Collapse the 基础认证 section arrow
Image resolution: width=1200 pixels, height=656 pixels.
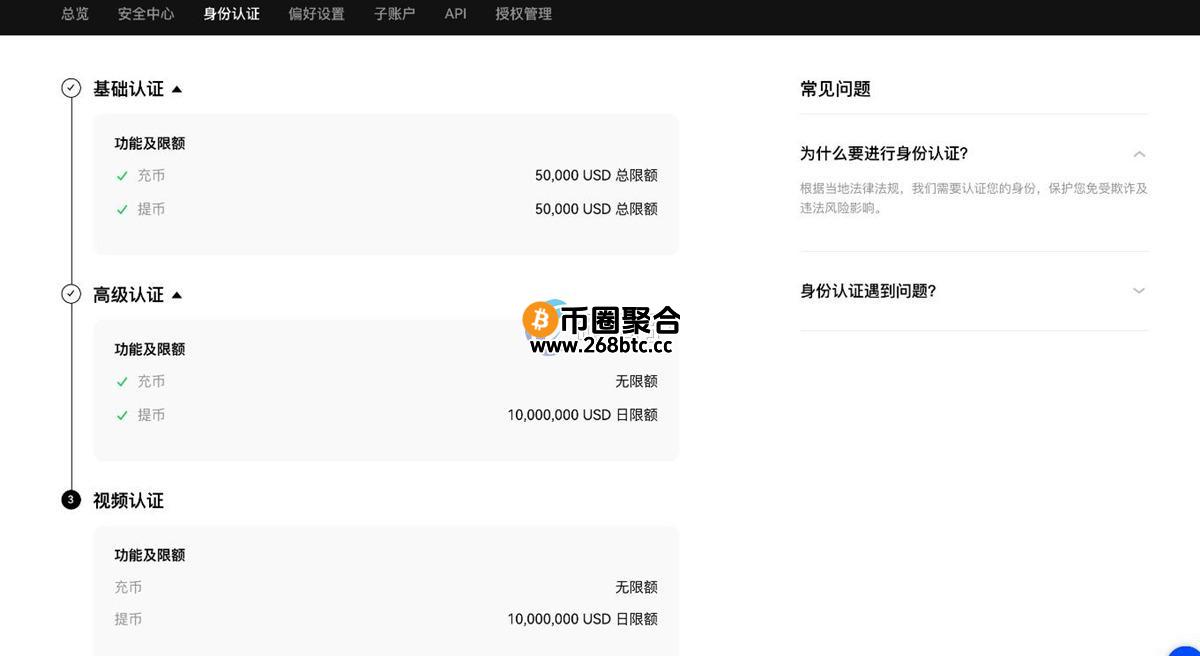pos(177,89)
